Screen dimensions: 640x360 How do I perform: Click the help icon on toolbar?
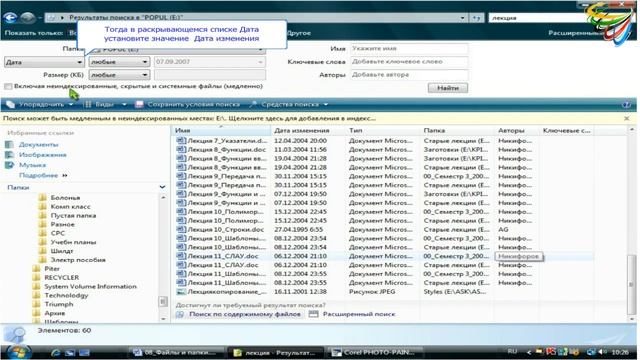coord(627,104)
